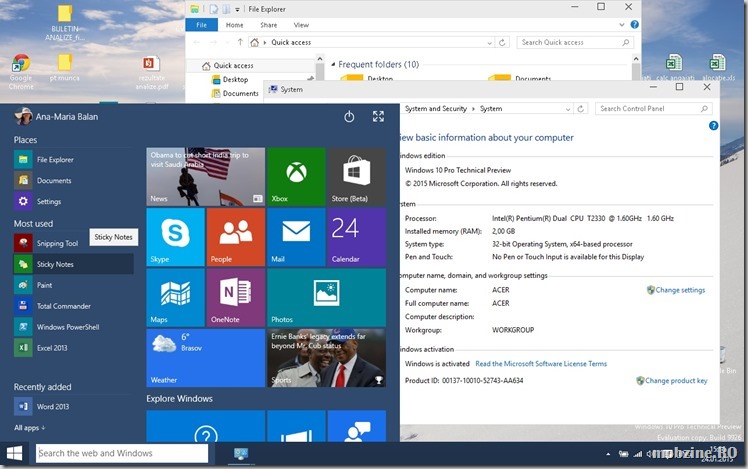Open the Weather tile for Brasov
Image resolution: width=748 pixels, height=469 pixels.
(206, 358)
